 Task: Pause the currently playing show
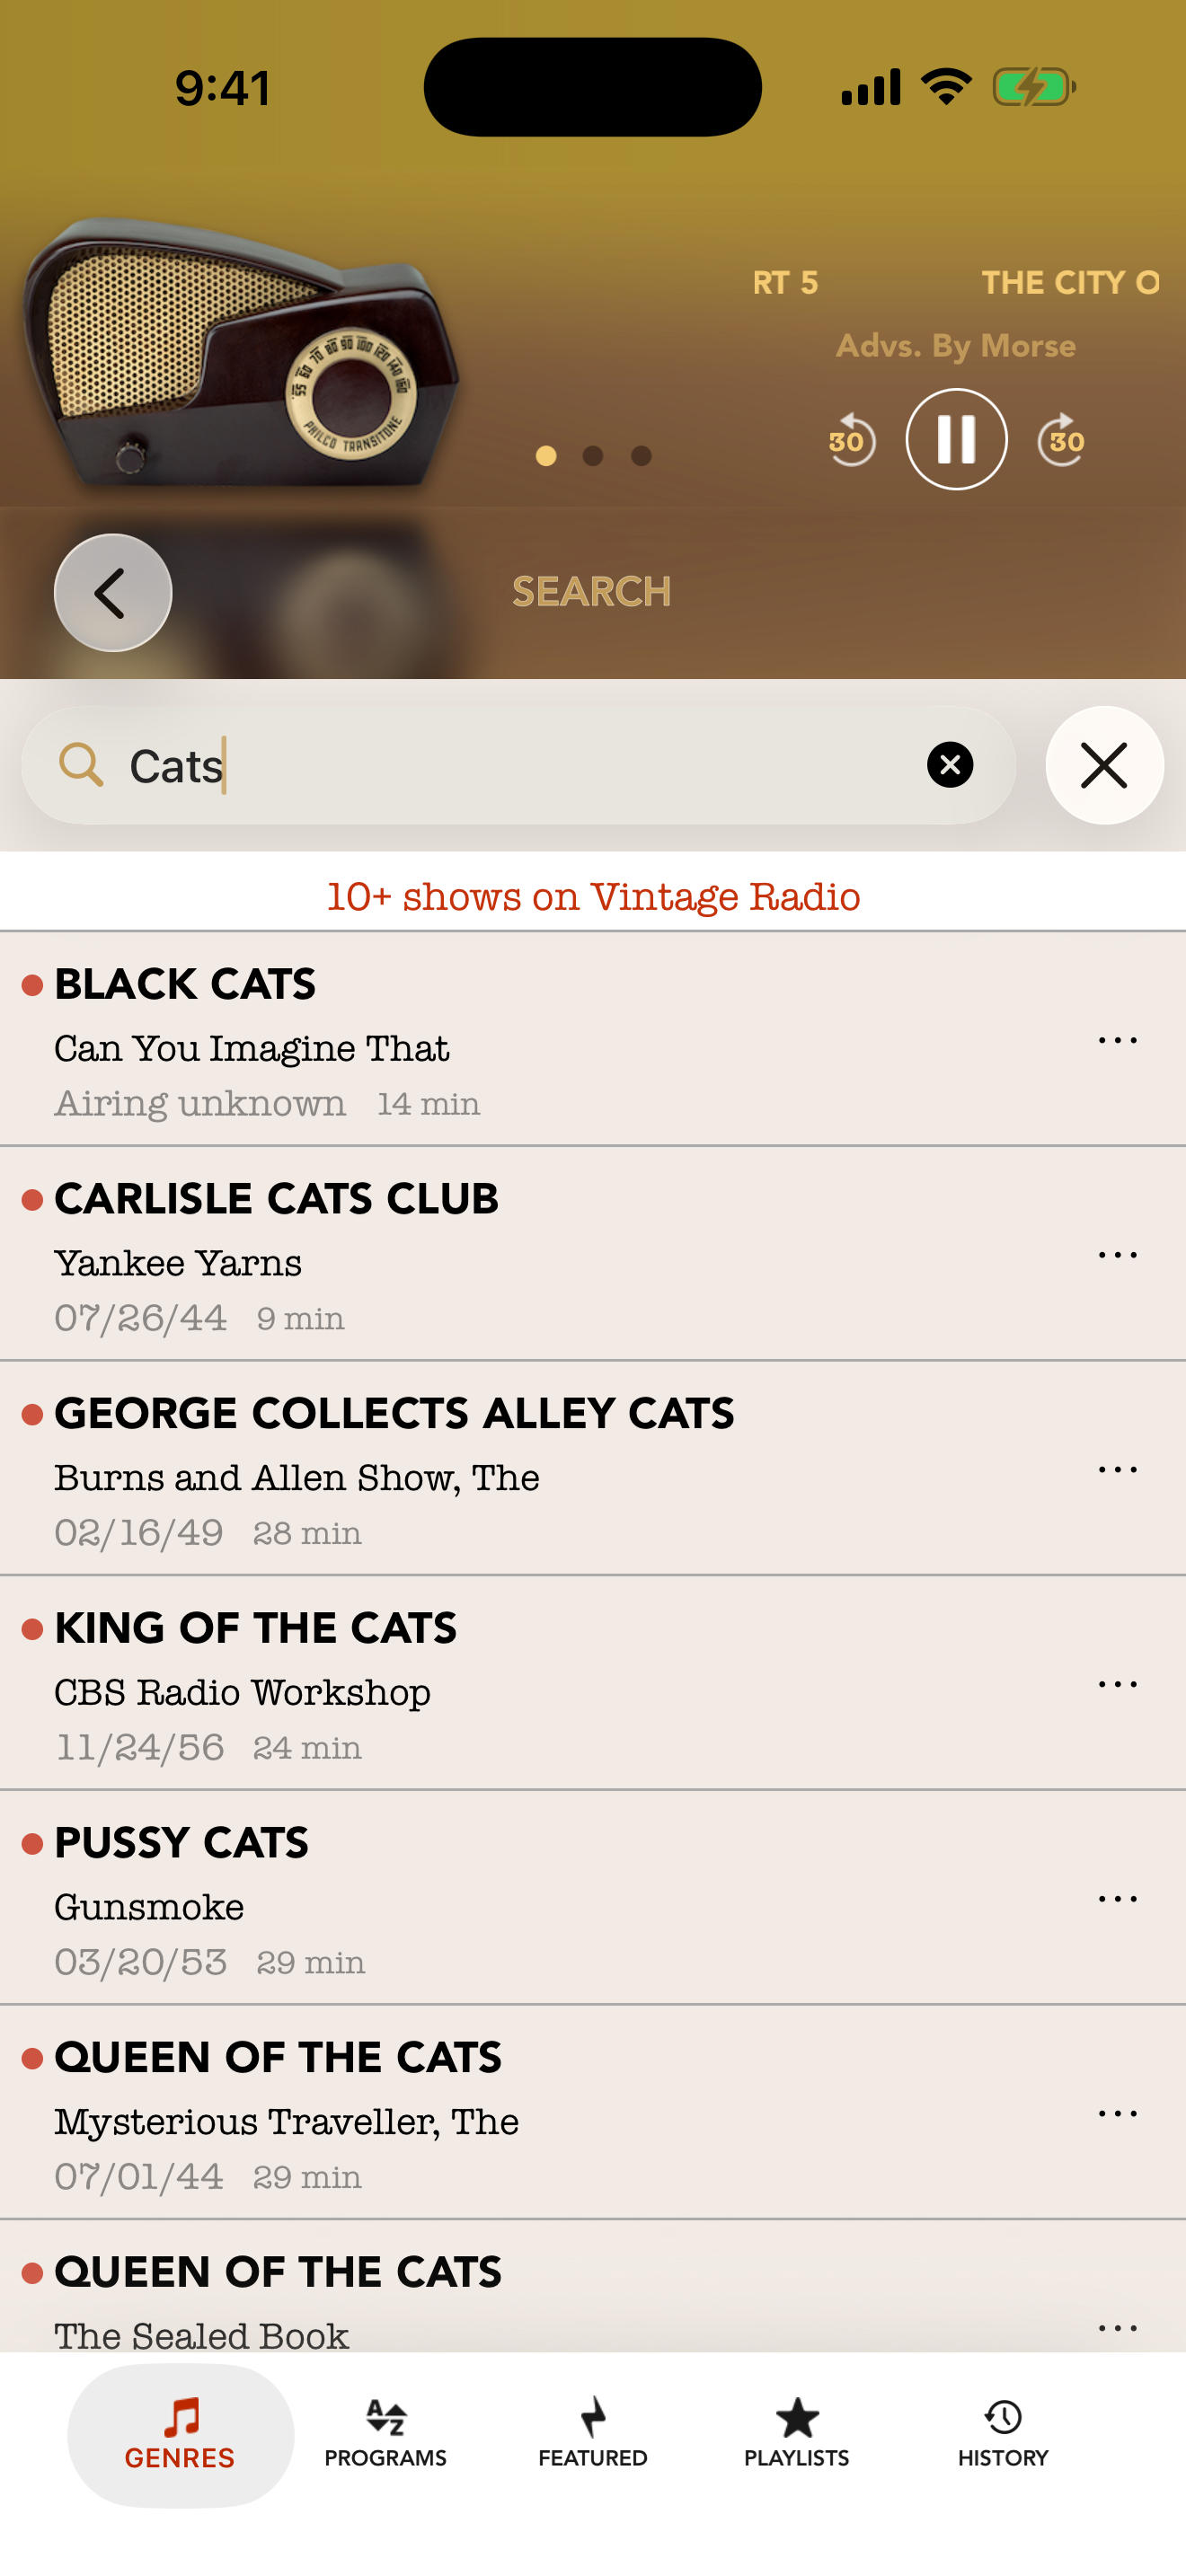pos(956,439)
